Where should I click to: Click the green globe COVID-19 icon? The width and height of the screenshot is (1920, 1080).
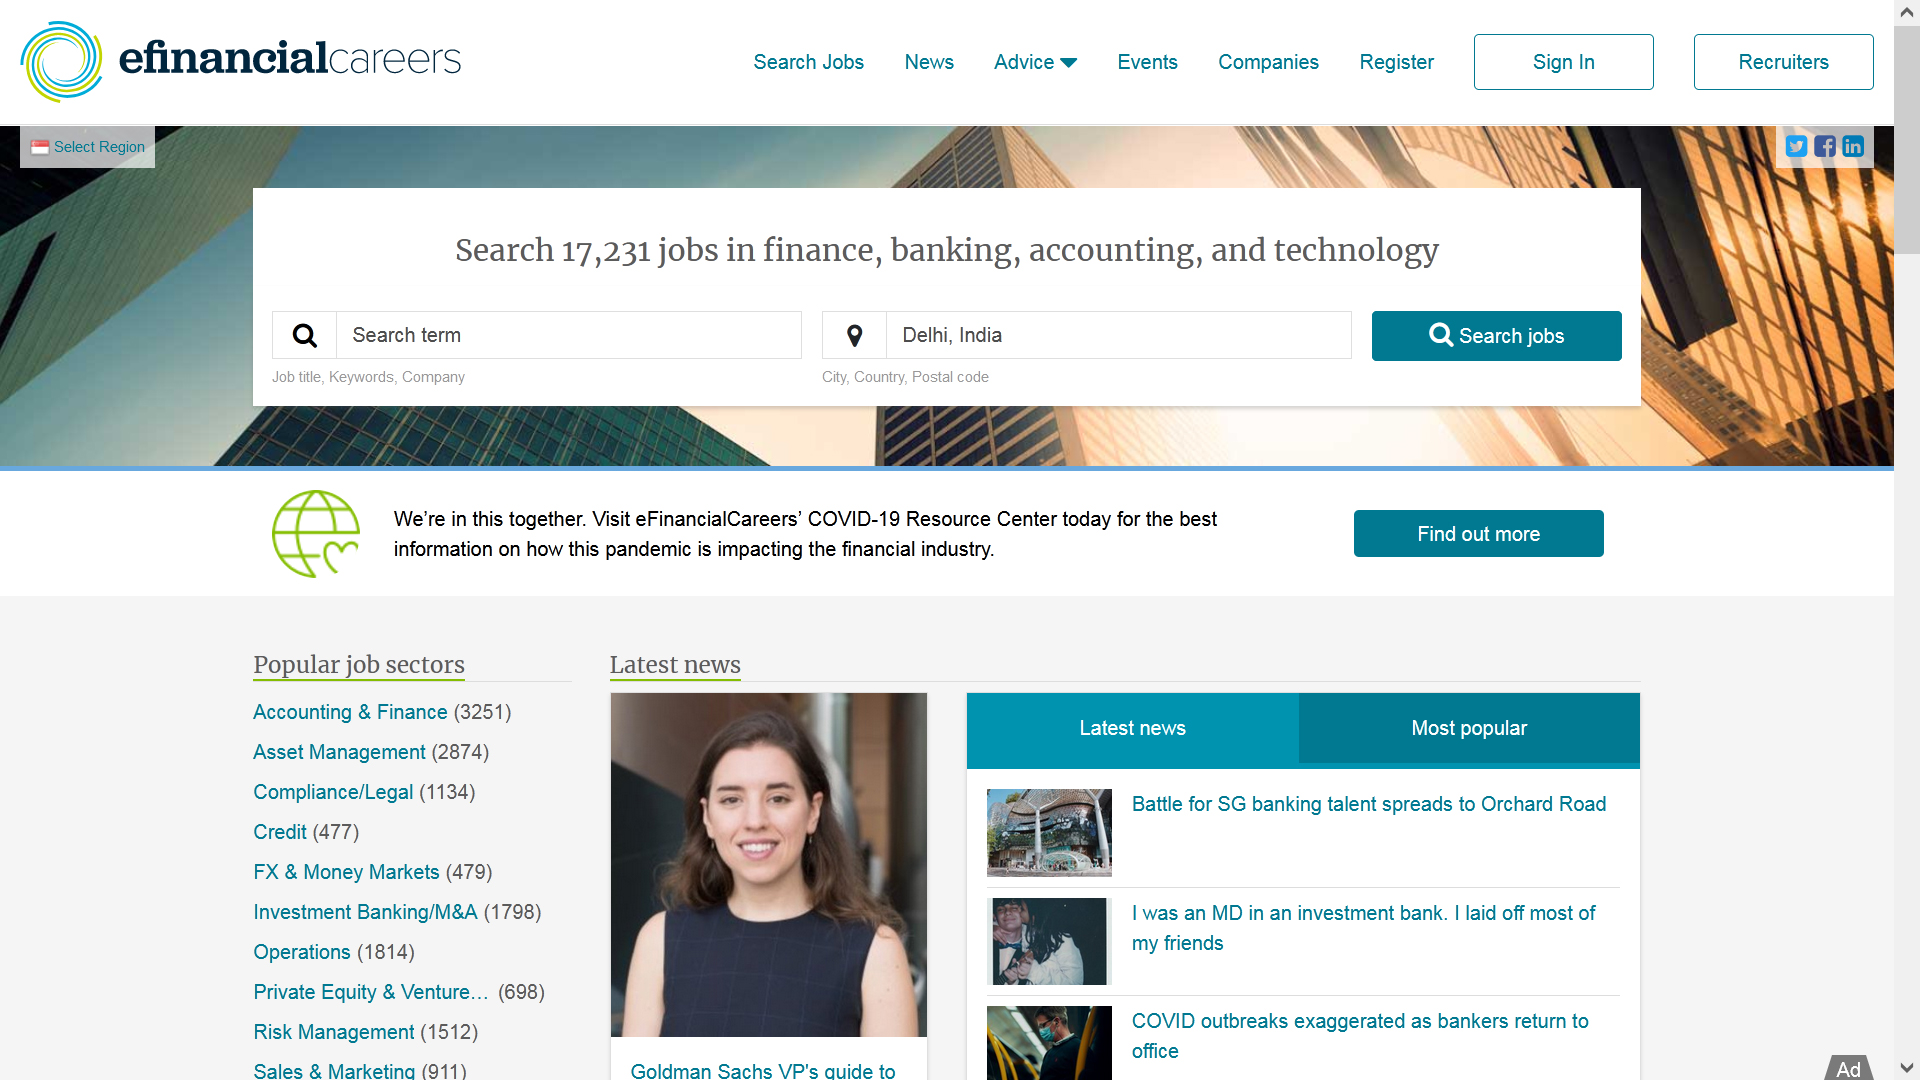coord(316,534)
